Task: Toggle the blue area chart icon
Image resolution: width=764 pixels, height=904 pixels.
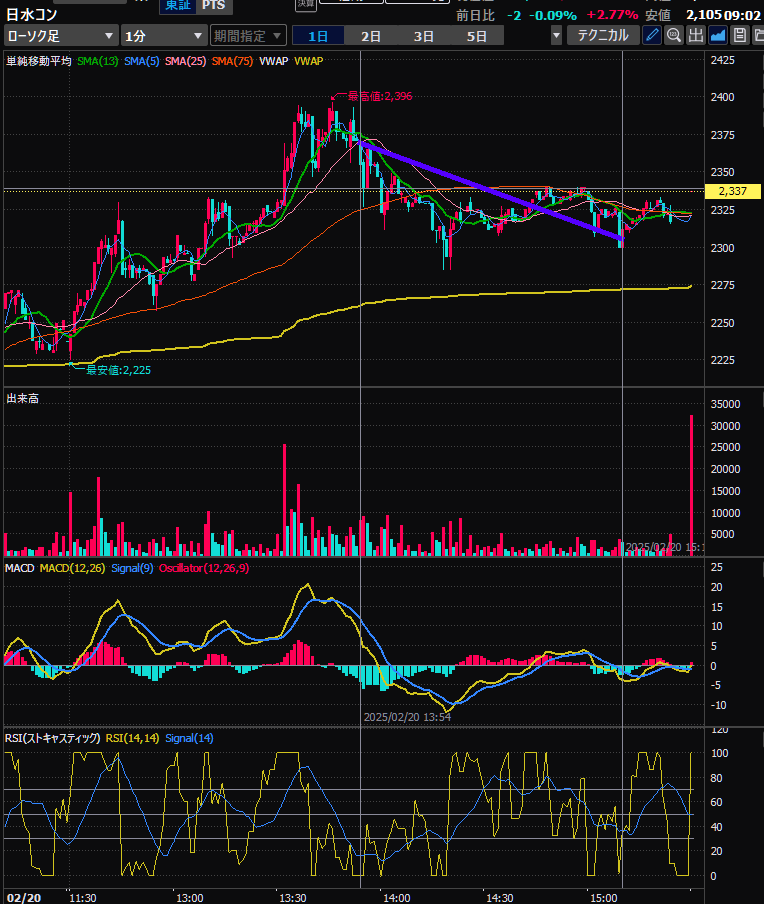Action: [718, 35]
